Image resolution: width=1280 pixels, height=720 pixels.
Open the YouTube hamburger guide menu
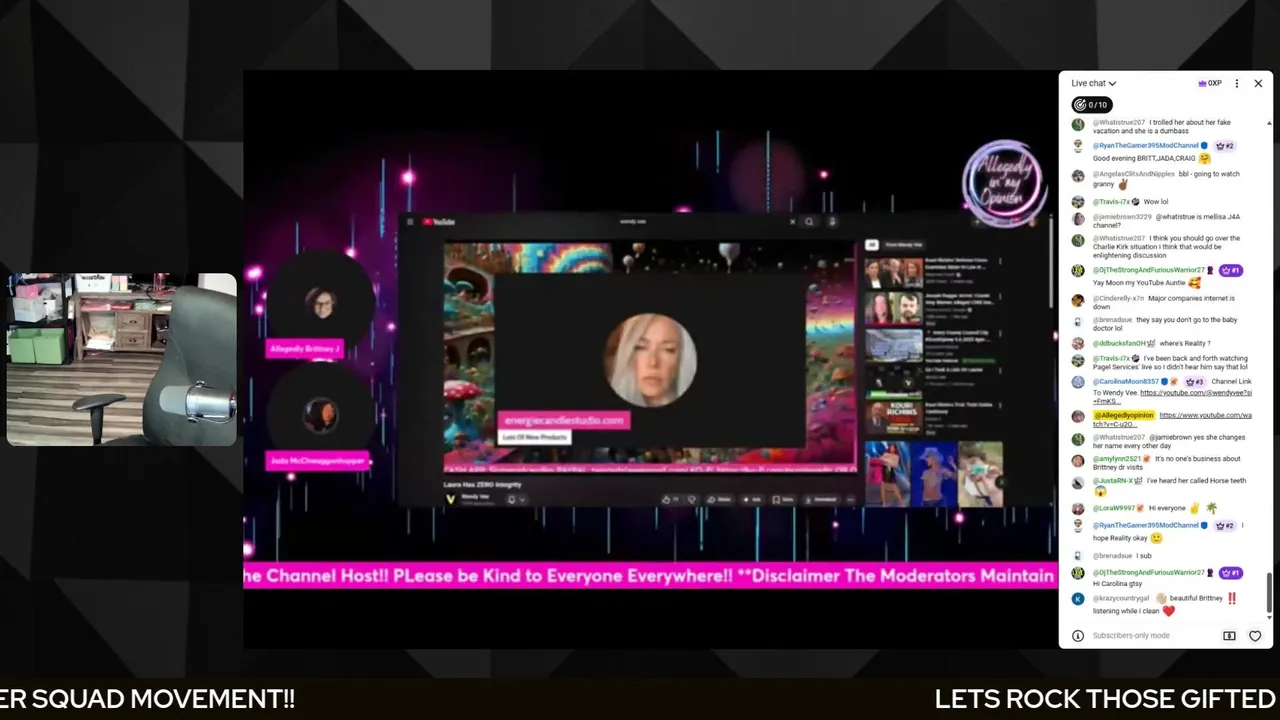(x=410, y=221)
